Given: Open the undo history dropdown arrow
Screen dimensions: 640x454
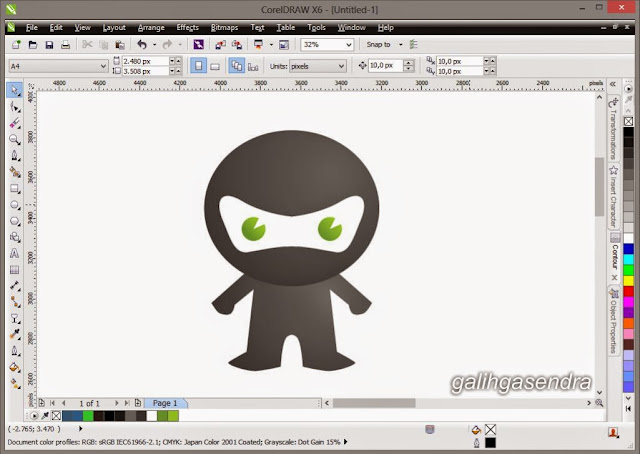Looking at the screenshot, I should coord(154,45).
